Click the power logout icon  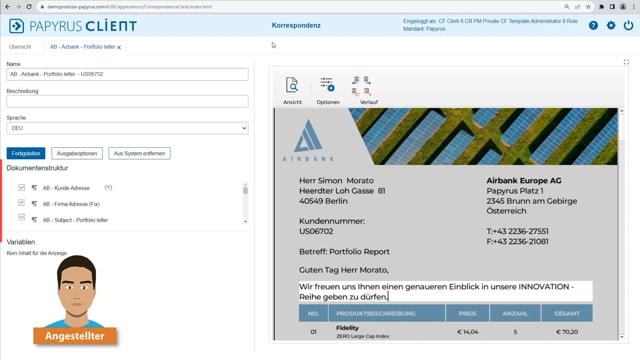(x=628, y=25)
